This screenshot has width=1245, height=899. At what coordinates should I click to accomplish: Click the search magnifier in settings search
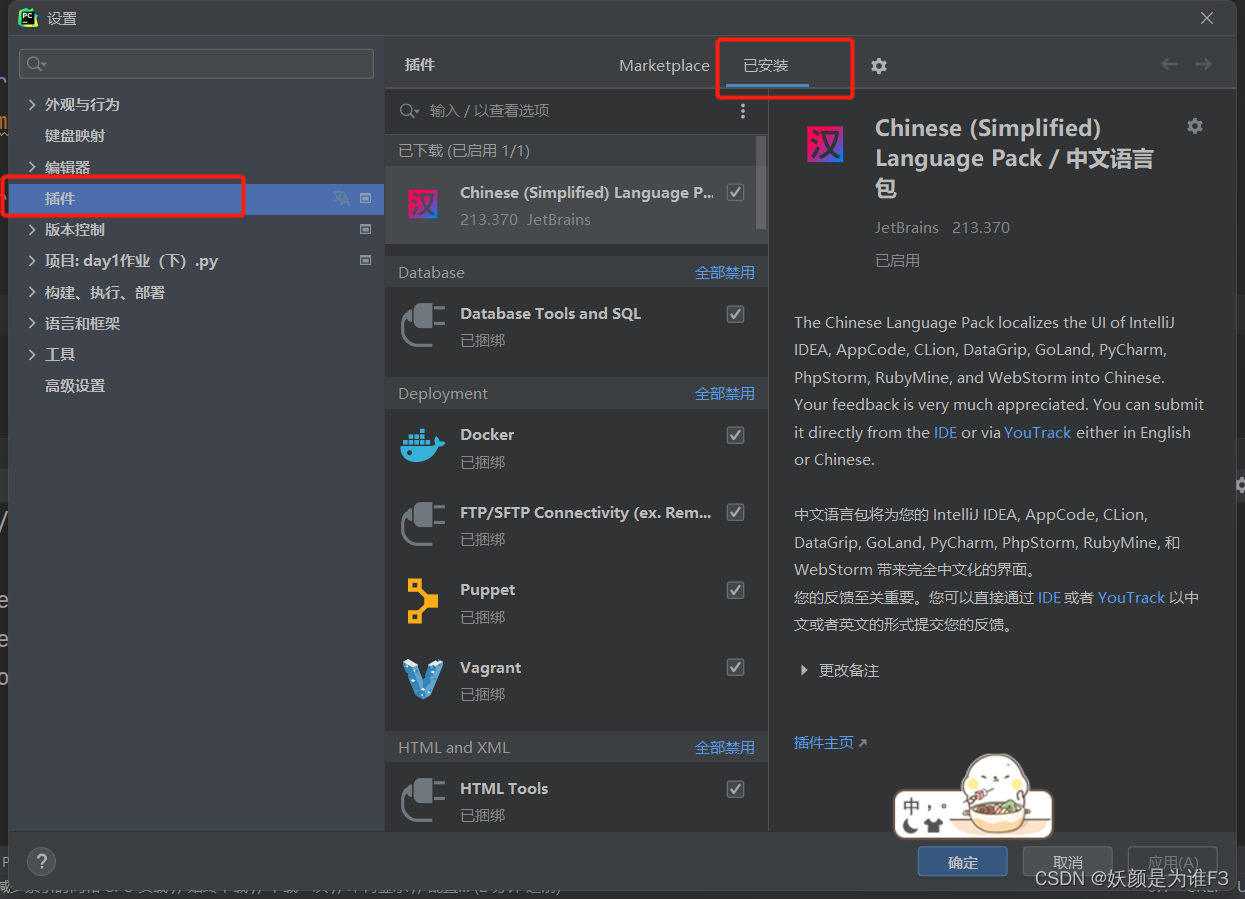pos(35,64)
